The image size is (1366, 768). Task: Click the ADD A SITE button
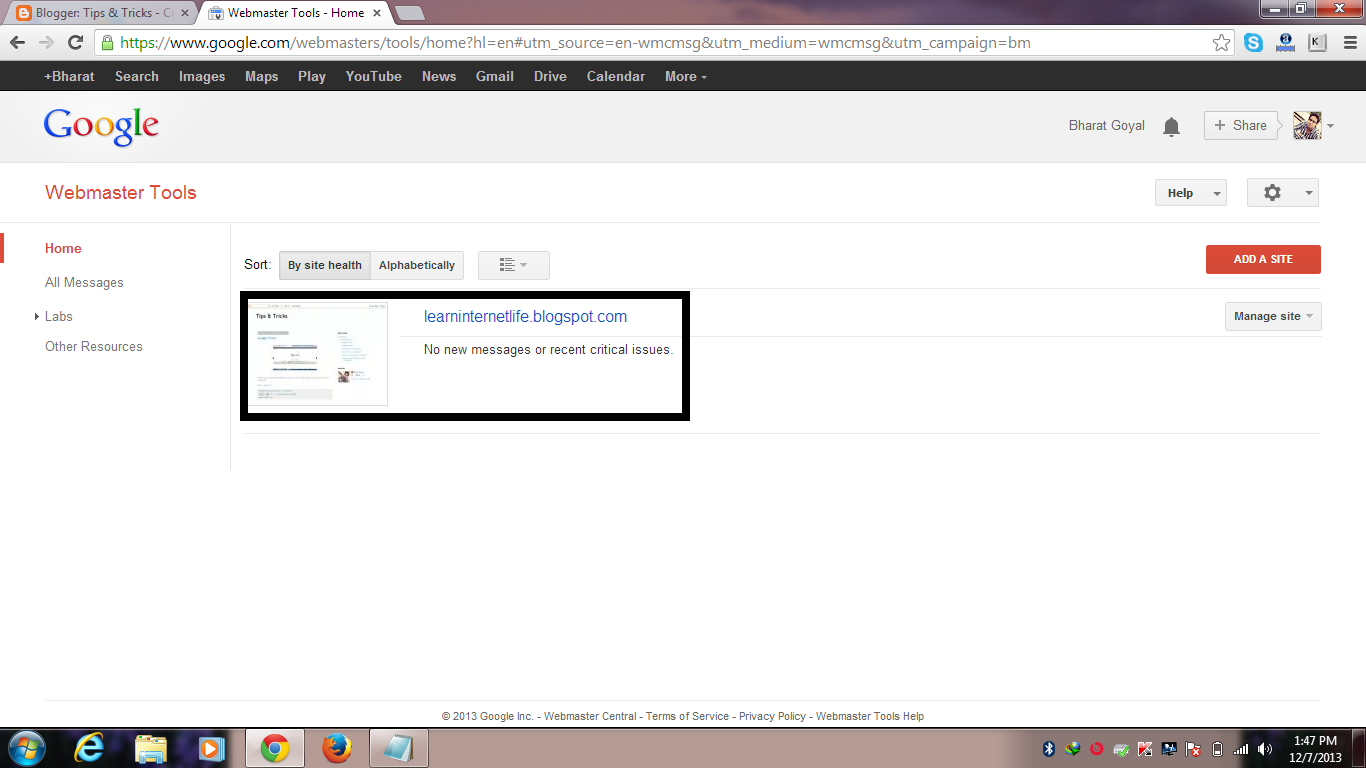click(1263, 259)
